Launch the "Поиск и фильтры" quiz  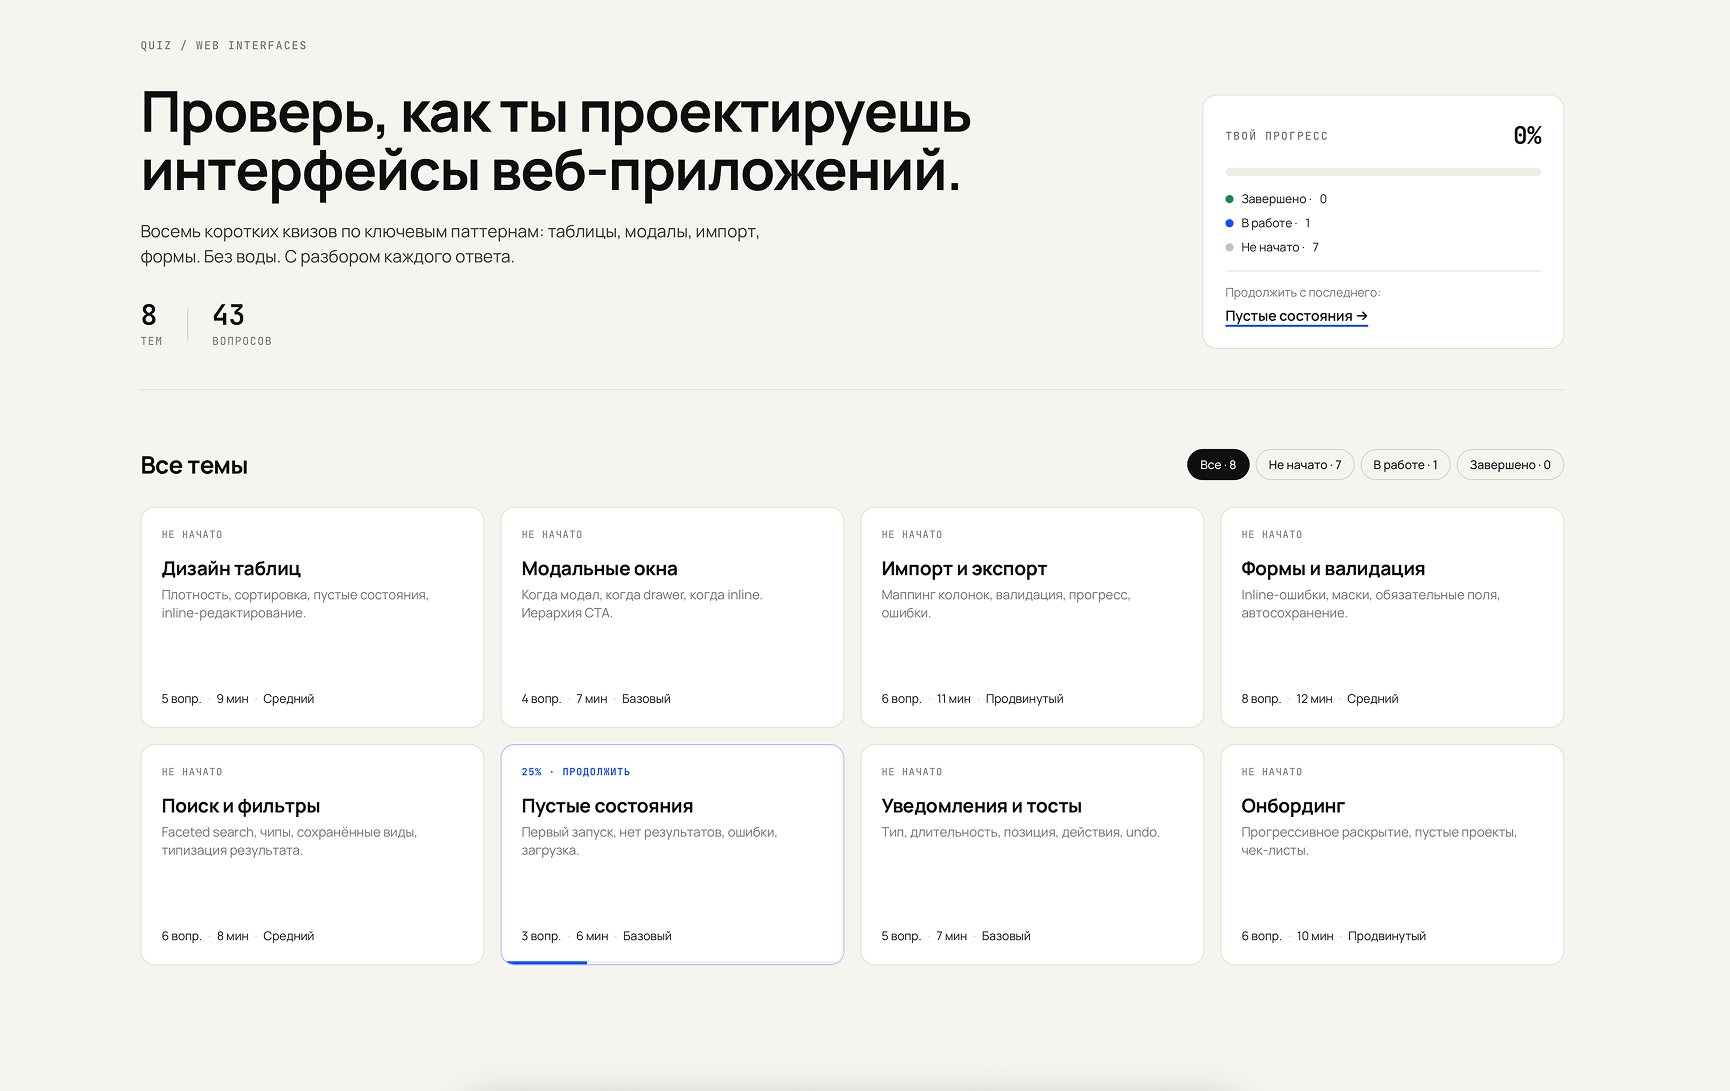tap(312, 854)
